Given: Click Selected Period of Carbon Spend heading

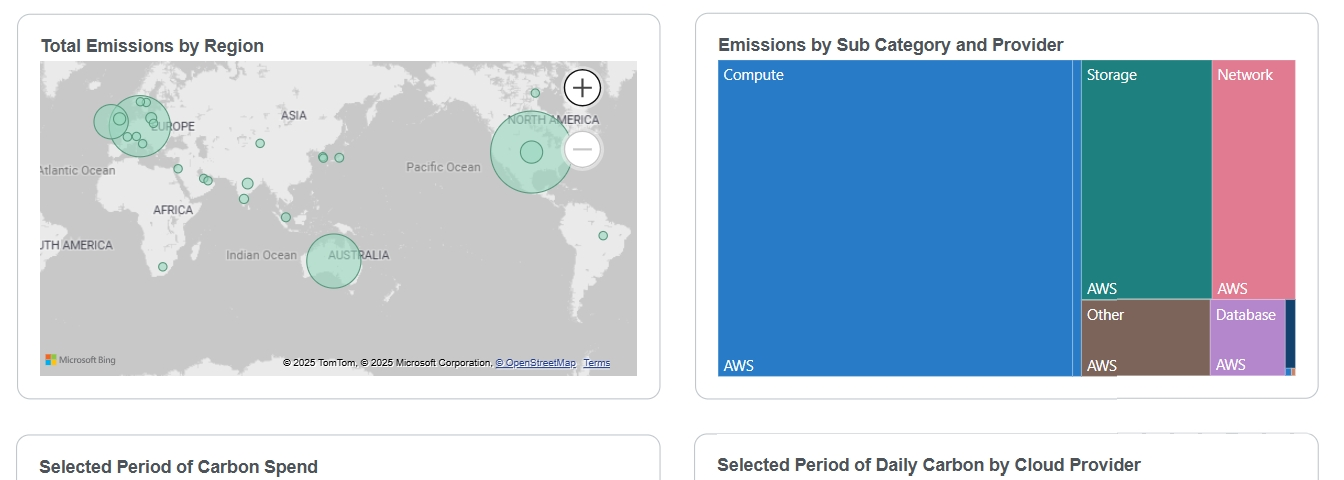Looking at the screenshot, I should 178,467.
